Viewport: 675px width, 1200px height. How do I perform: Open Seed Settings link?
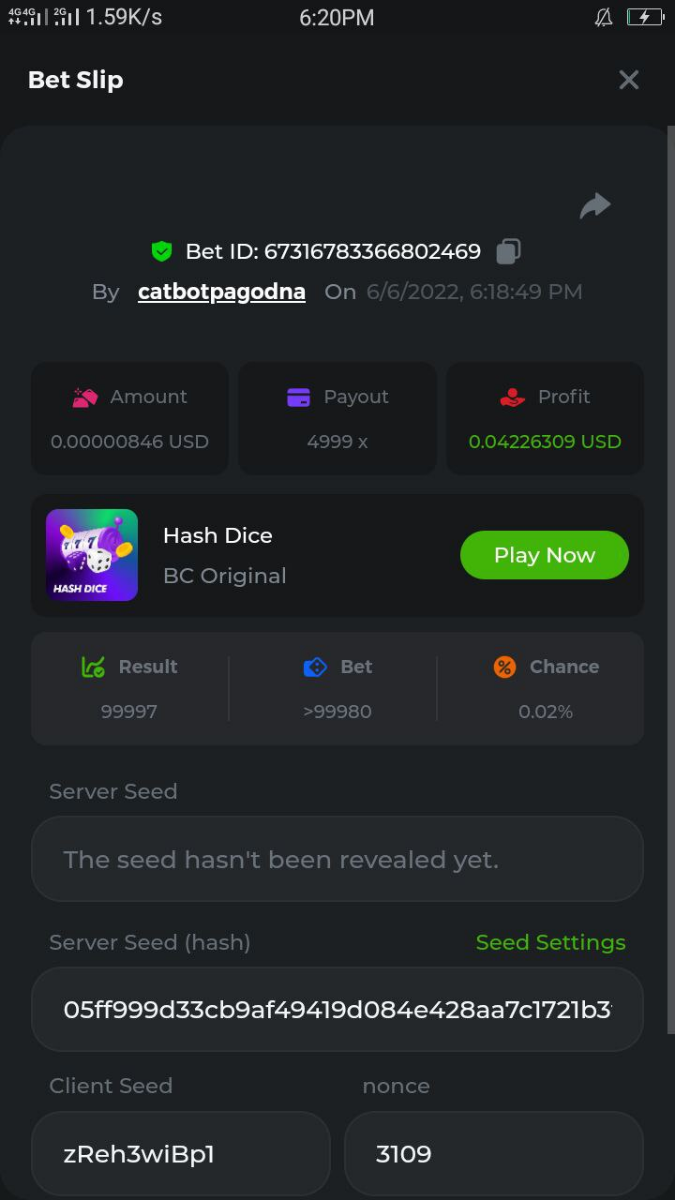coord(550,942)
